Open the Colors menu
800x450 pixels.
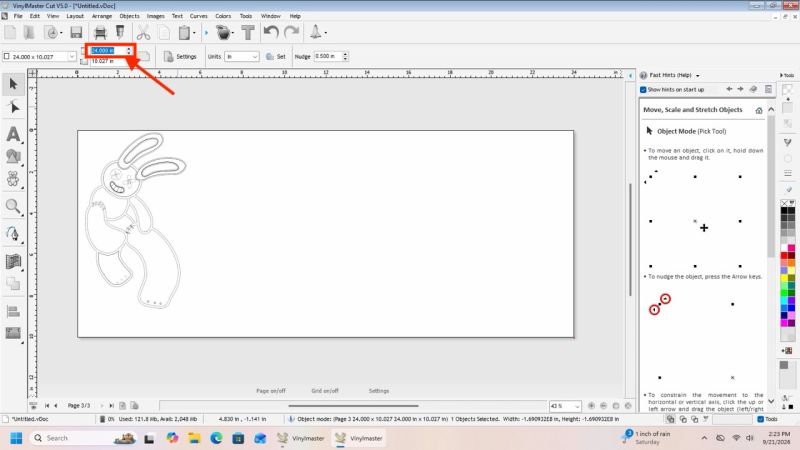223,16
